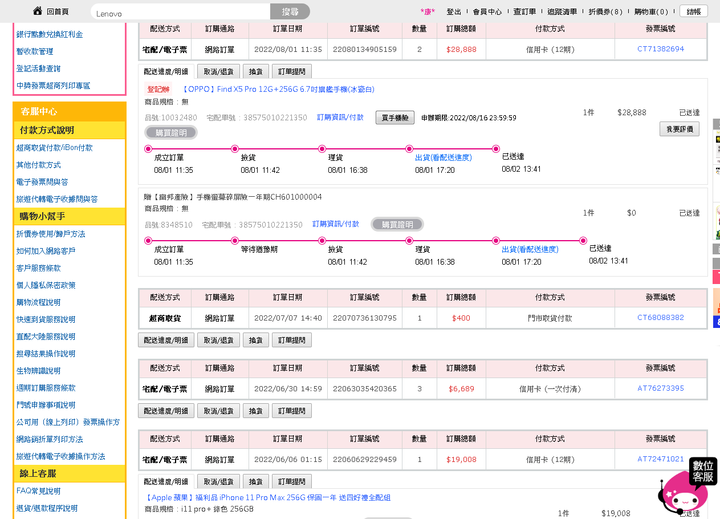Open 會員中心 from the top bar
The width and height of the screenshot is (720, 519).
tap(487, 11)
